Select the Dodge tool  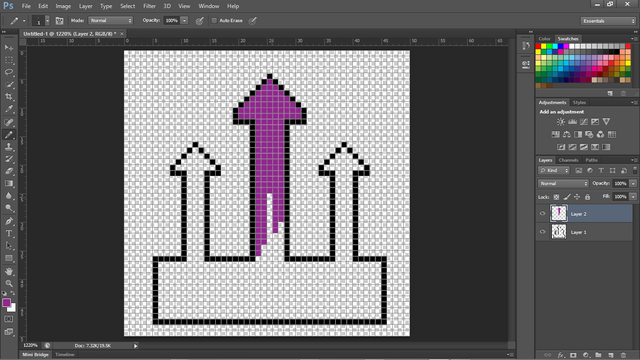pyautogui.click(x=9, y=209)
